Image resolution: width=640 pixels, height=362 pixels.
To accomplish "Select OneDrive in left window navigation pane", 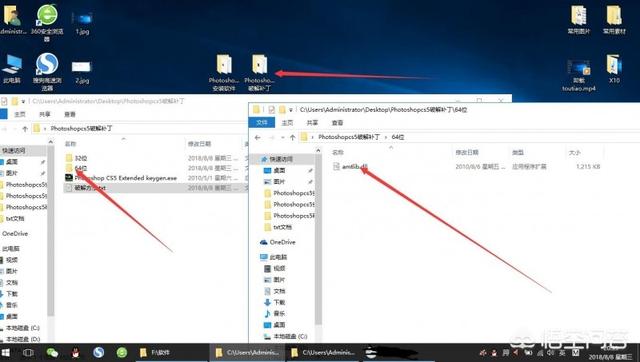I will pos(15,233).
